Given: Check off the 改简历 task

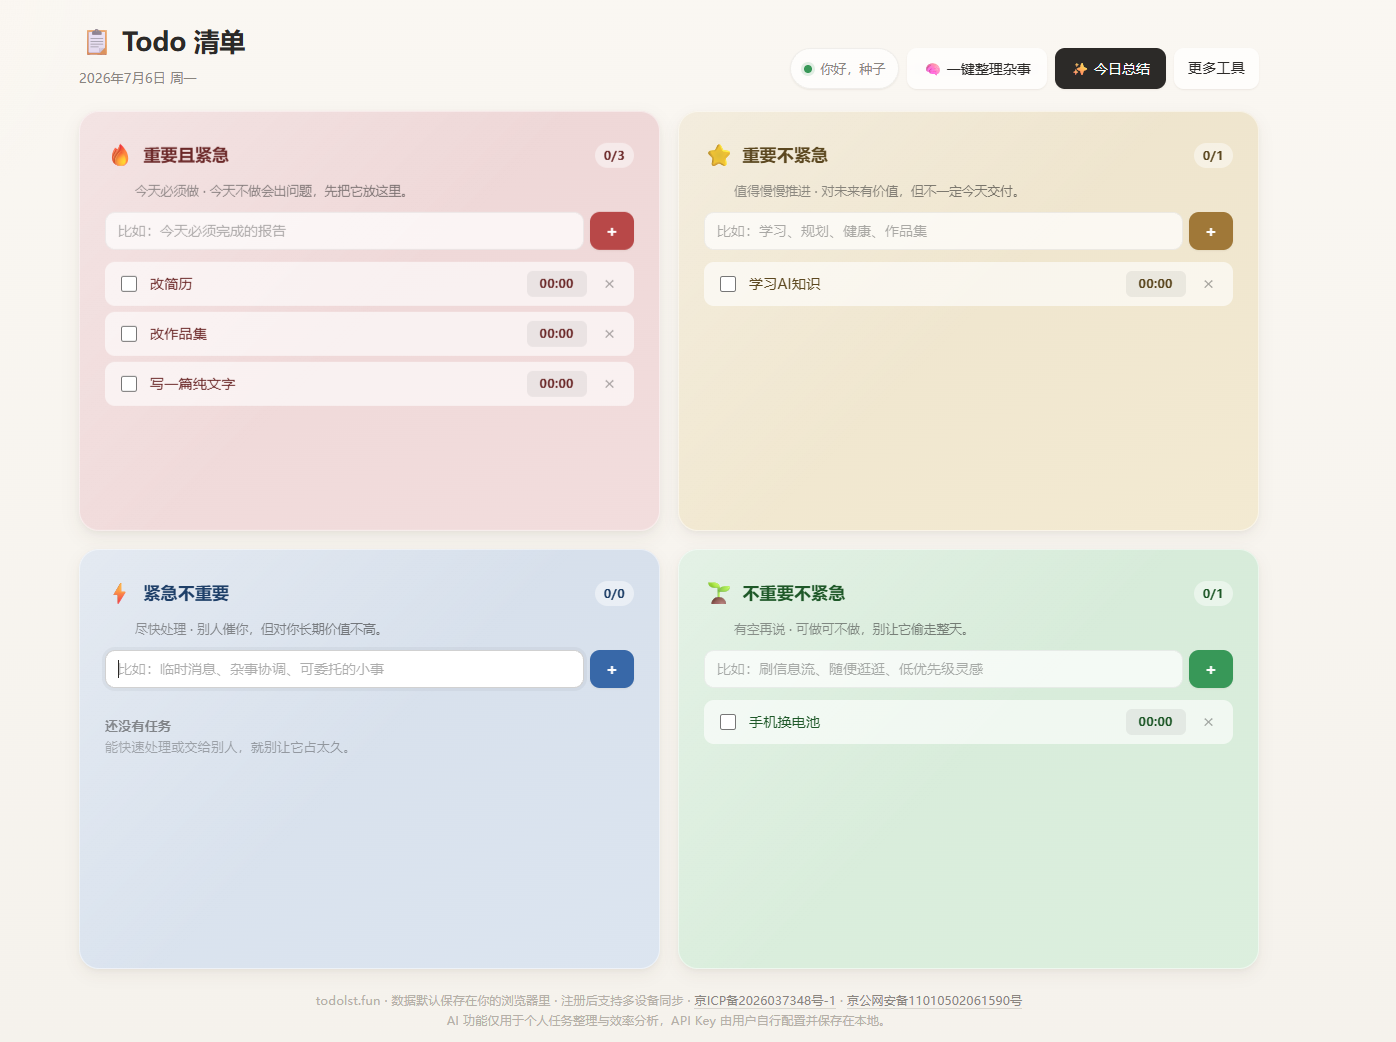Looking at the screenshot, I should point(129,284).
